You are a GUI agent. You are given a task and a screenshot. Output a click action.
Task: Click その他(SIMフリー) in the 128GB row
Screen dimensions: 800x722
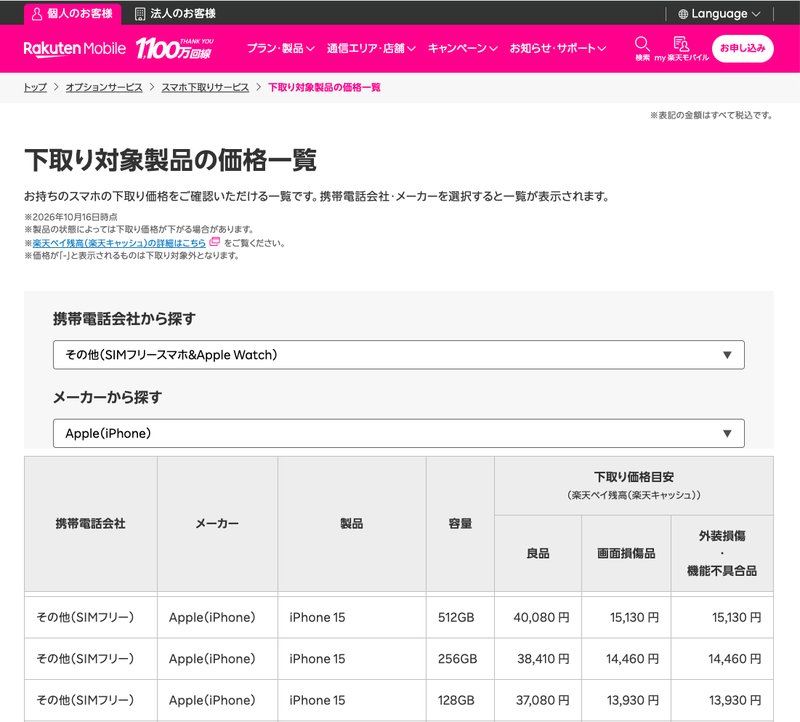coord(85,700)
